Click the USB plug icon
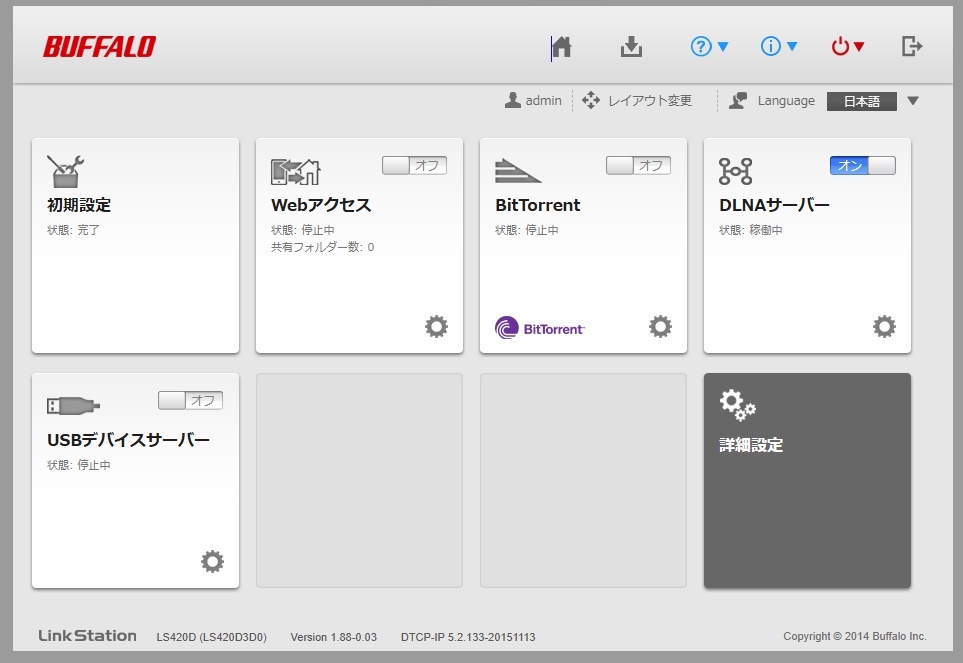 pyautogui.click(x=73, y=406)
